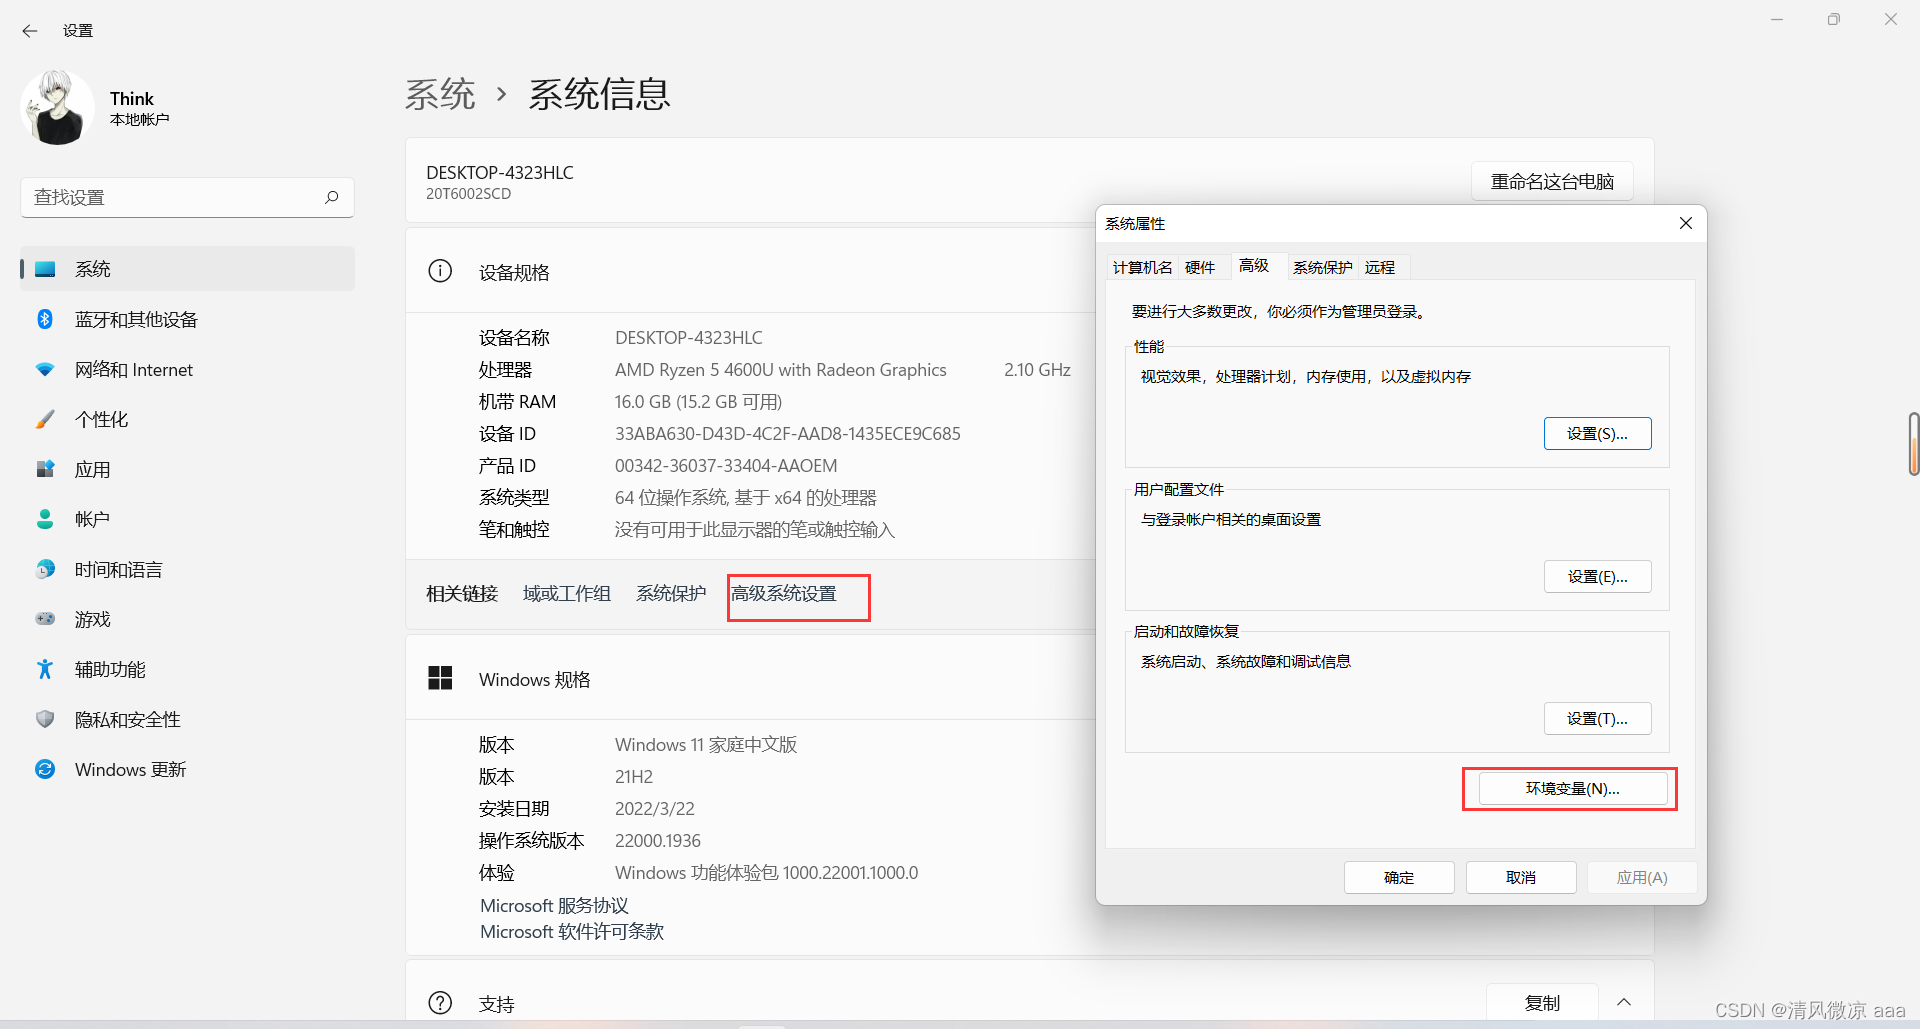
Task: Click 取消 in 系统属性 dialog
Action: click(1521, 877)
